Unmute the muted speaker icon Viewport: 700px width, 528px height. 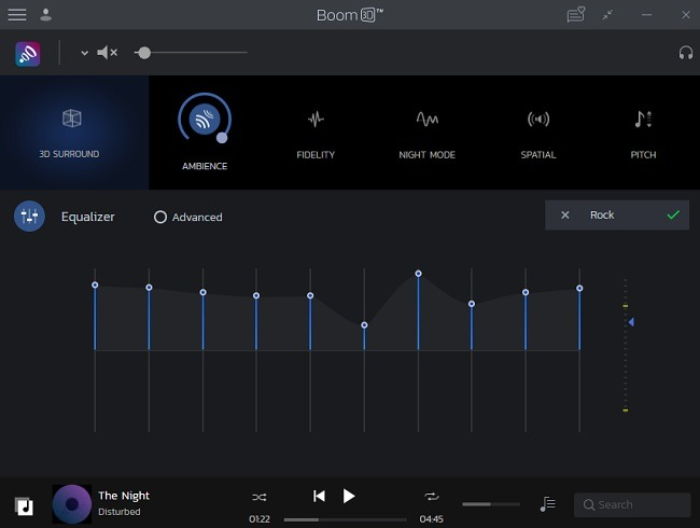107,53
